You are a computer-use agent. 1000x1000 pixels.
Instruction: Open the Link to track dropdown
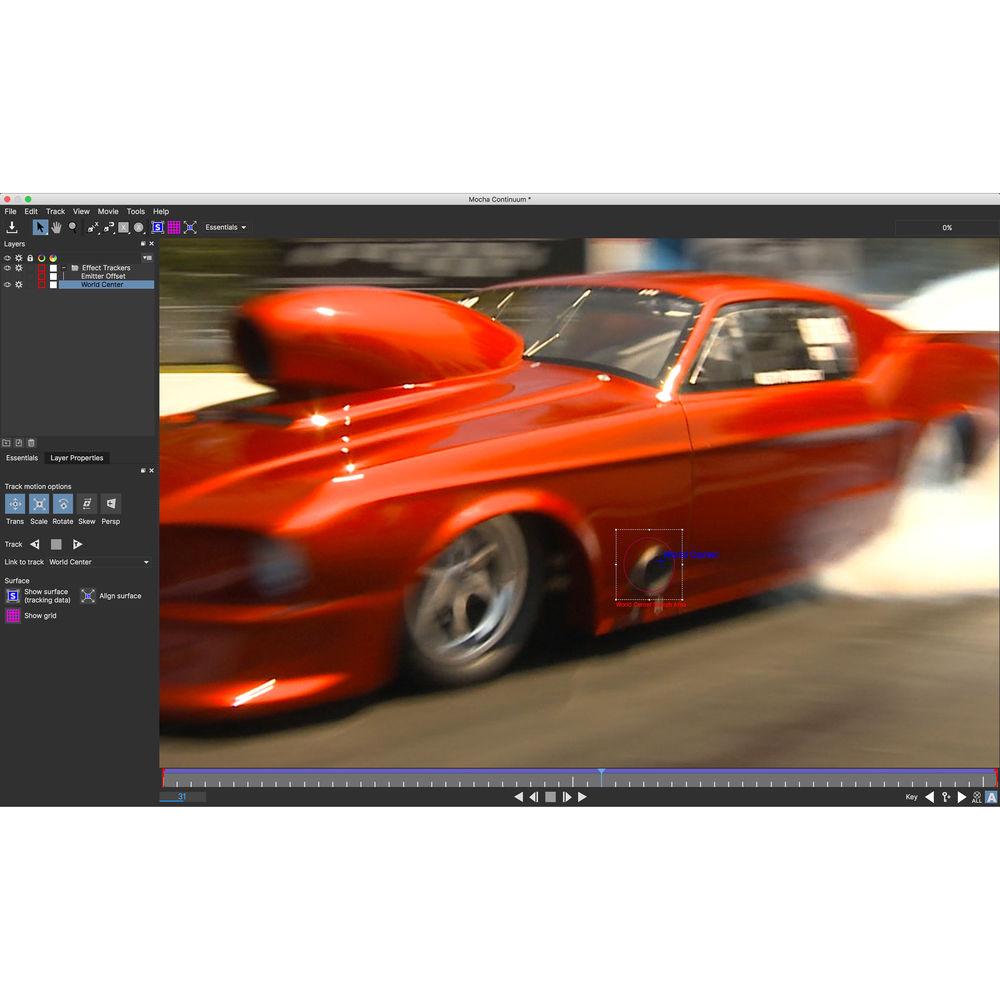tap(146, 562)
